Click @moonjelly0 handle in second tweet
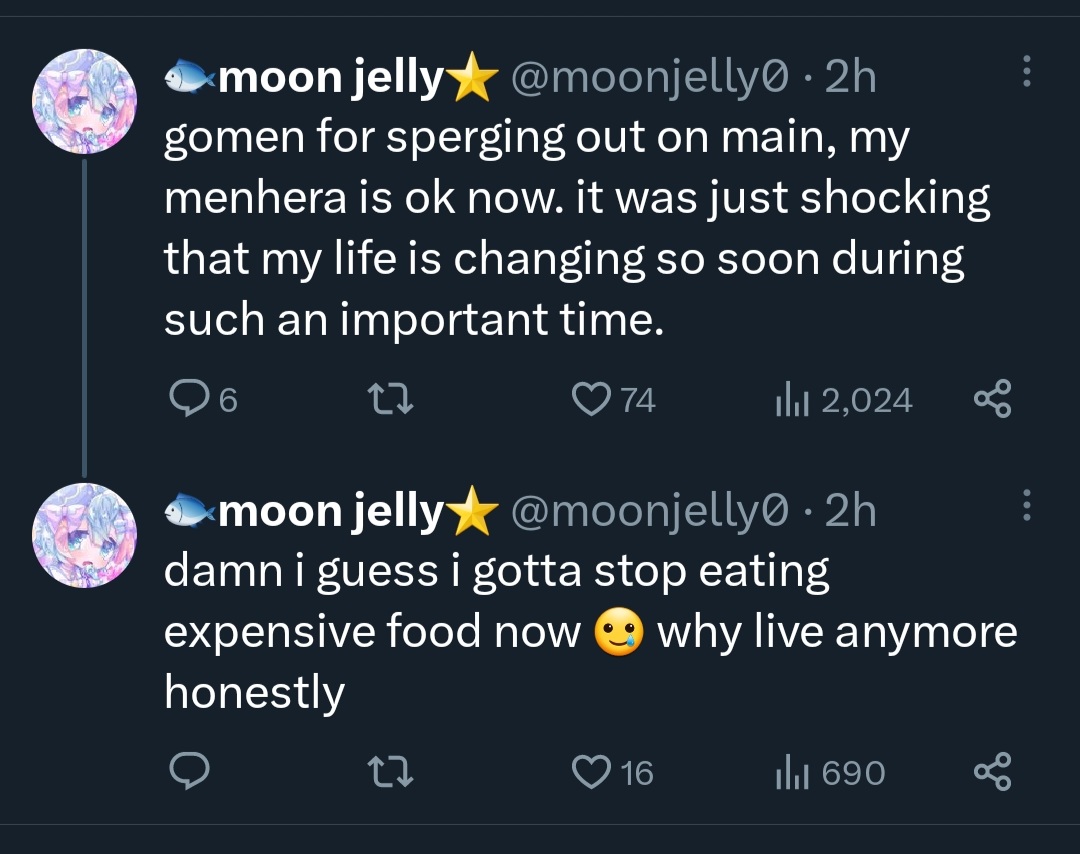Image resolution: width=1080 pixels, height=854 pixels. (x=649, y=511)
